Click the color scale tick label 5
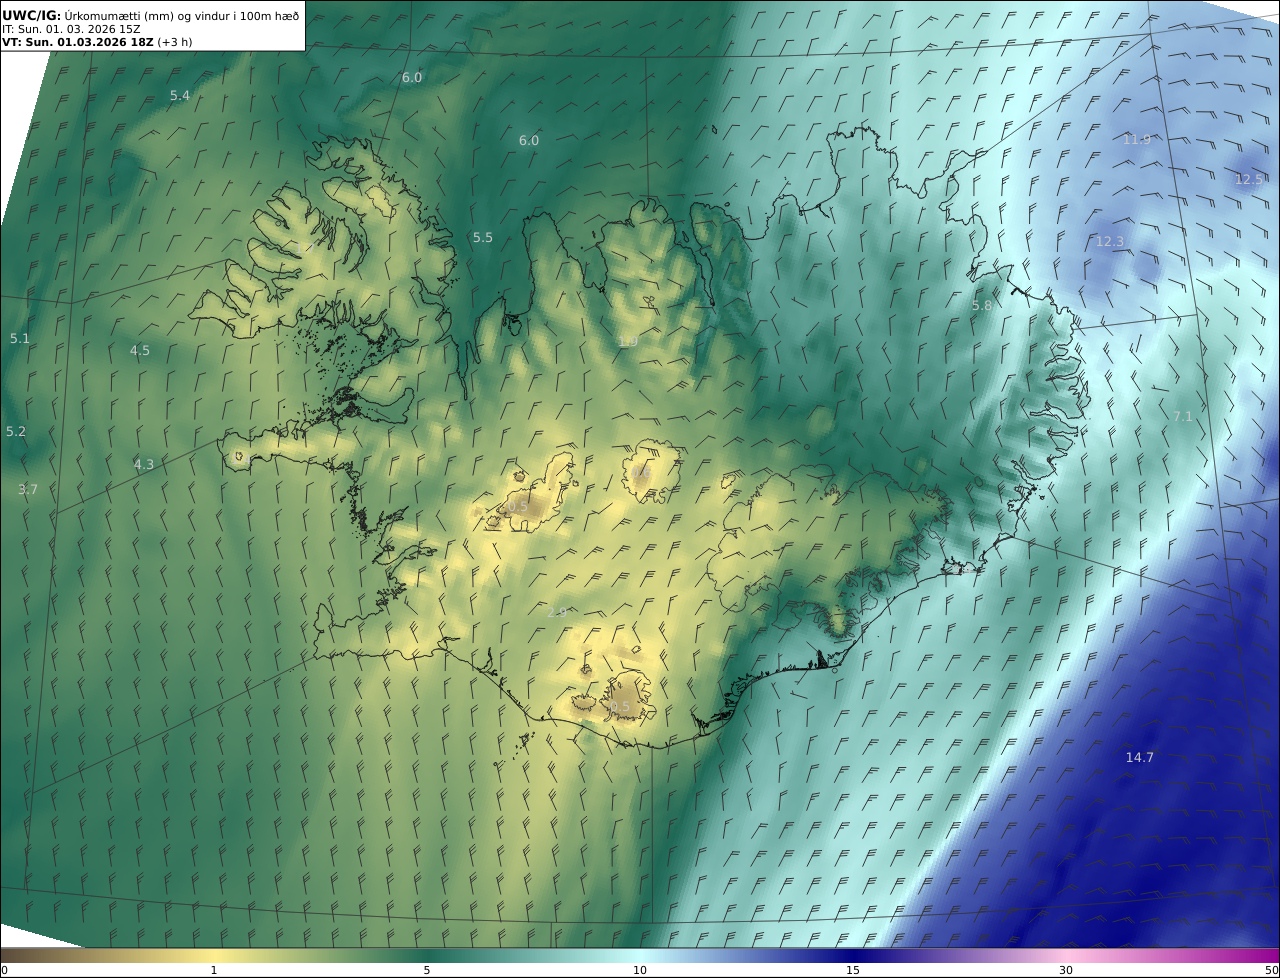This screenshot has height=978, width=1280. [x=427, y=970]
